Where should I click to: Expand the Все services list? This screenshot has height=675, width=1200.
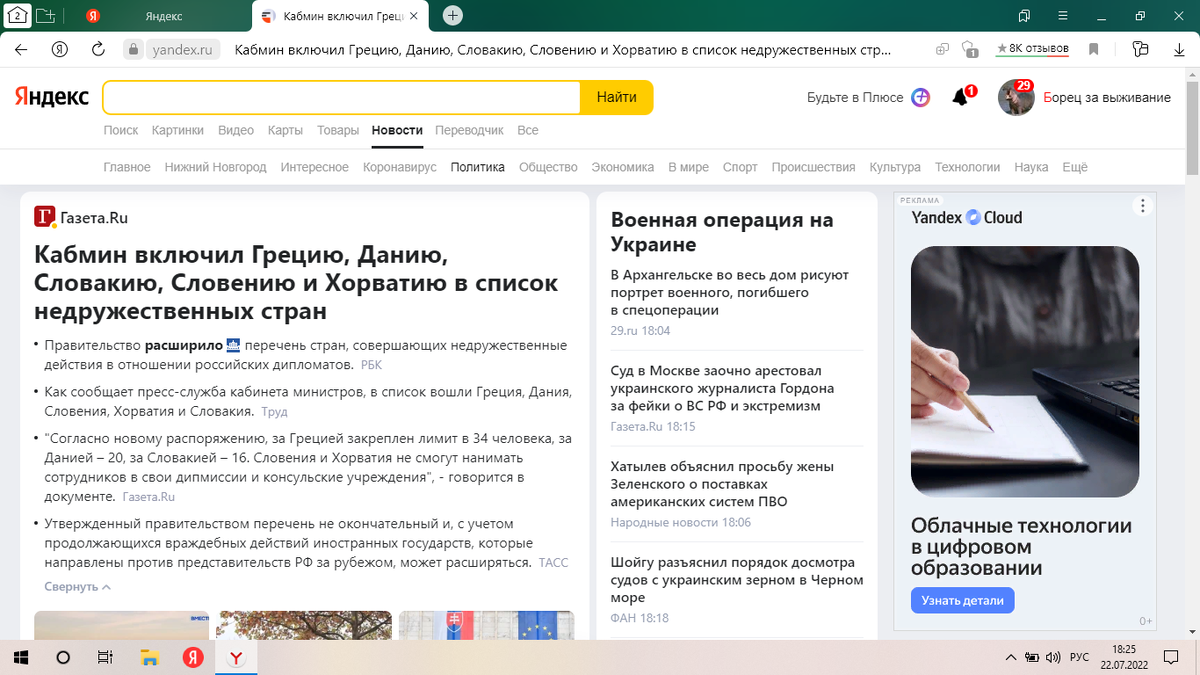click(528, 130)
